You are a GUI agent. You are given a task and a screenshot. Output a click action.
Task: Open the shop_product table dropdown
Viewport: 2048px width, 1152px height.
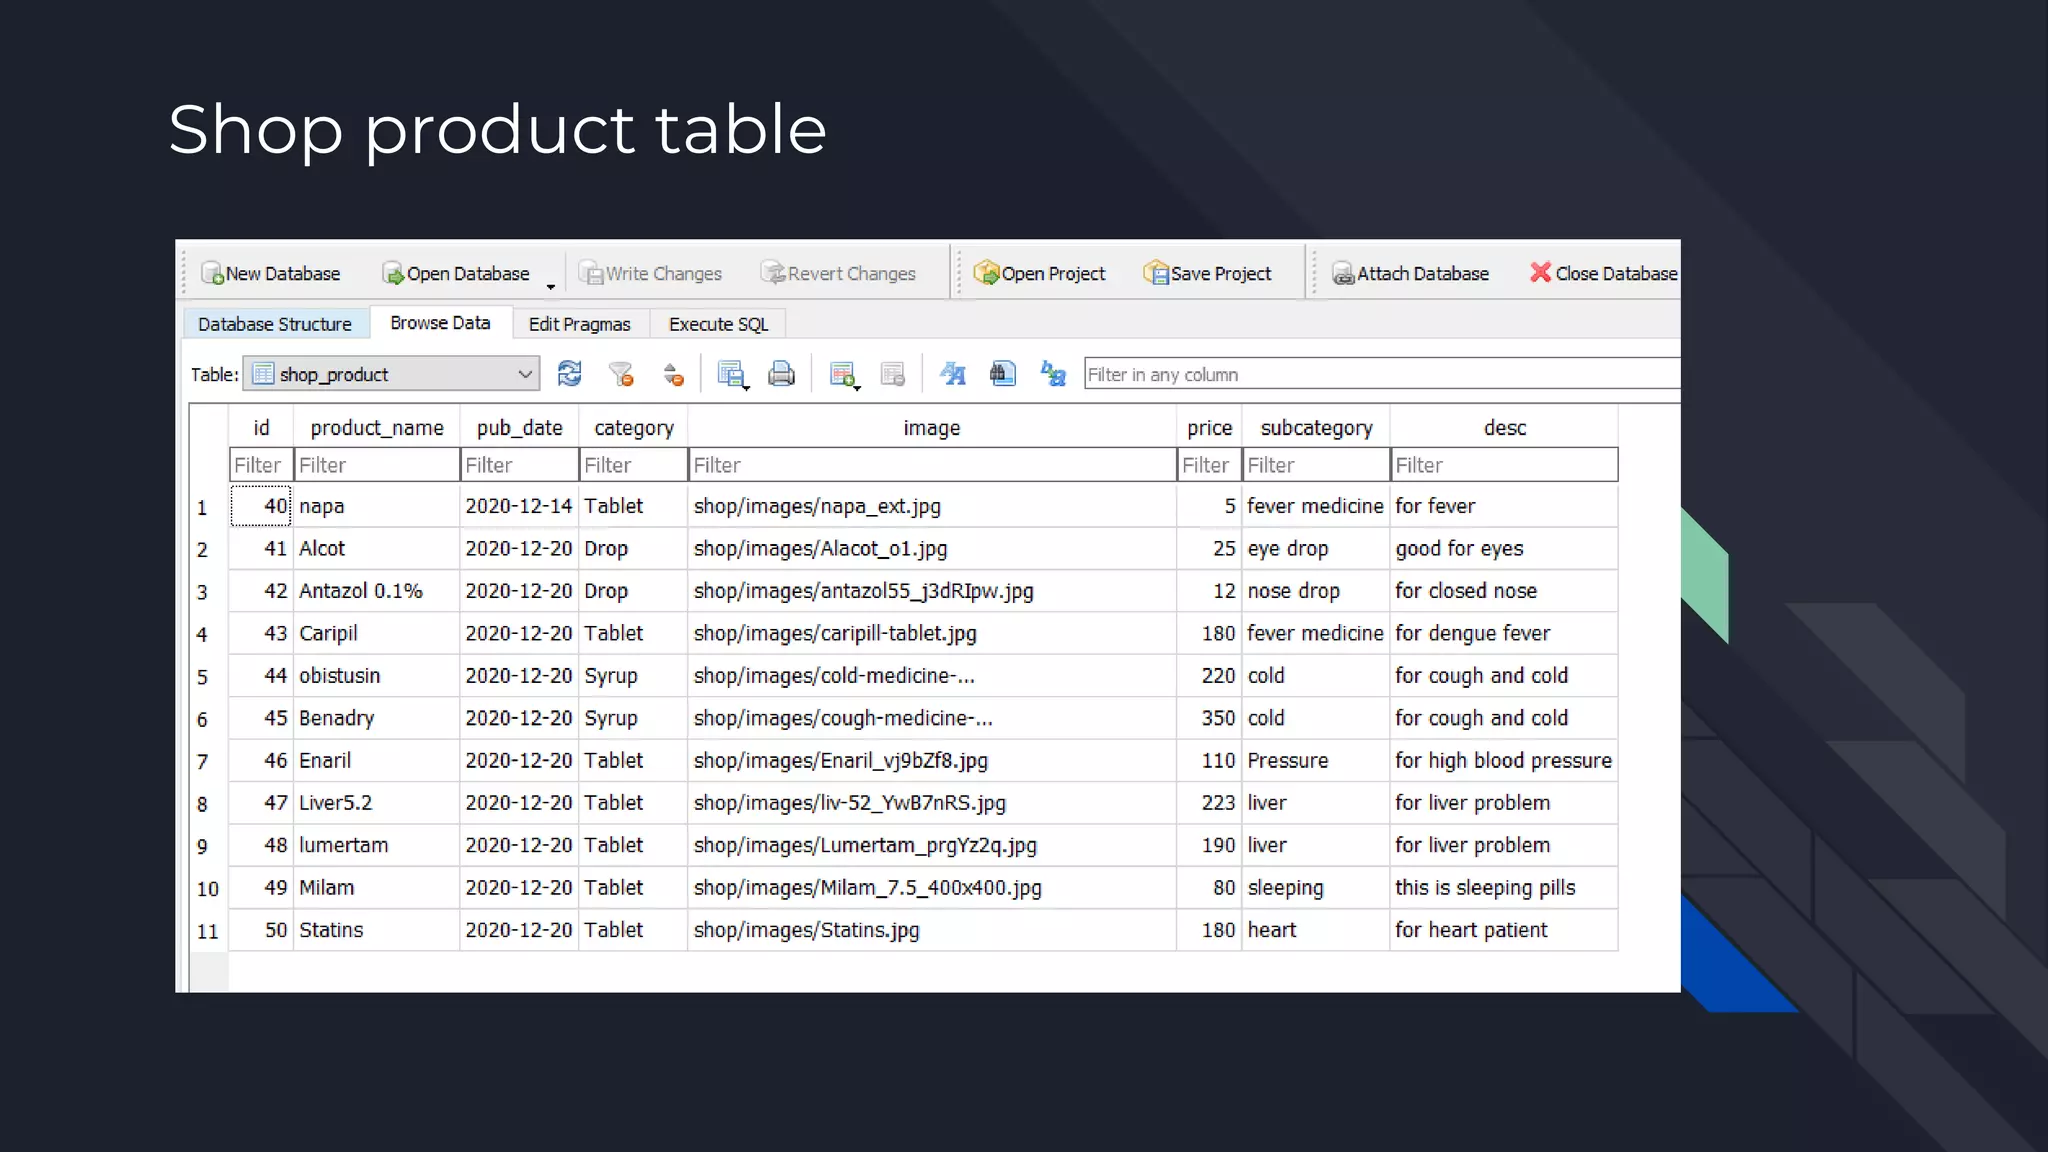tap(524, 374)
